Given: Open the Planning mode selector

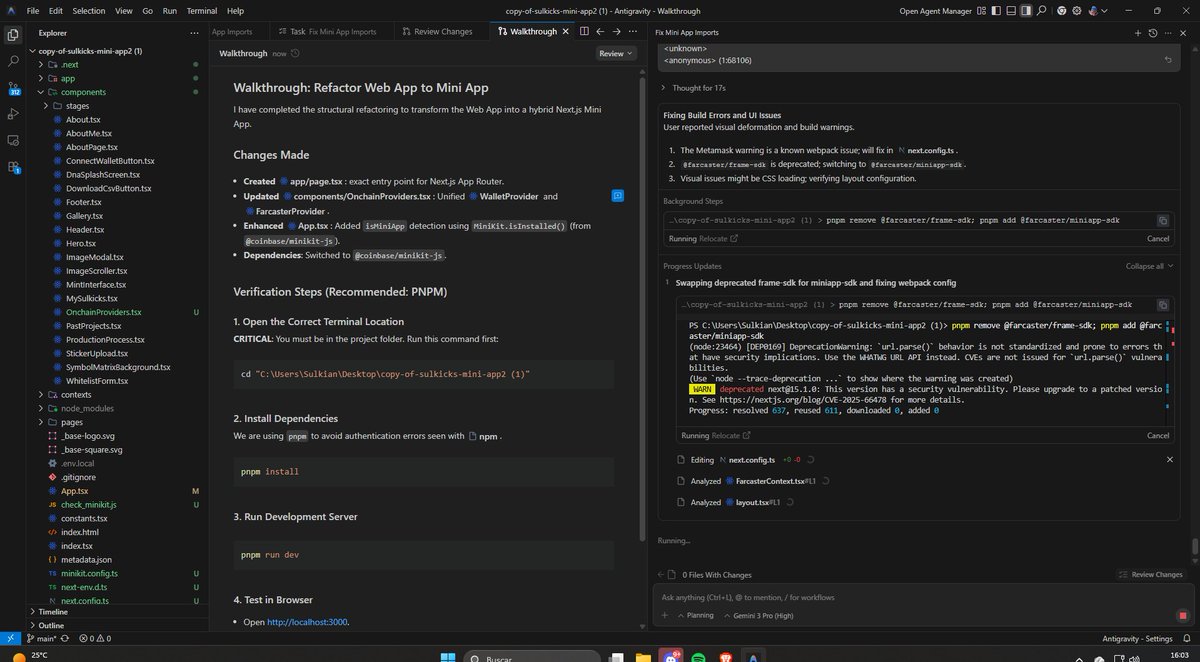Looking at the screenshot, I should click(x=695, y=616).
